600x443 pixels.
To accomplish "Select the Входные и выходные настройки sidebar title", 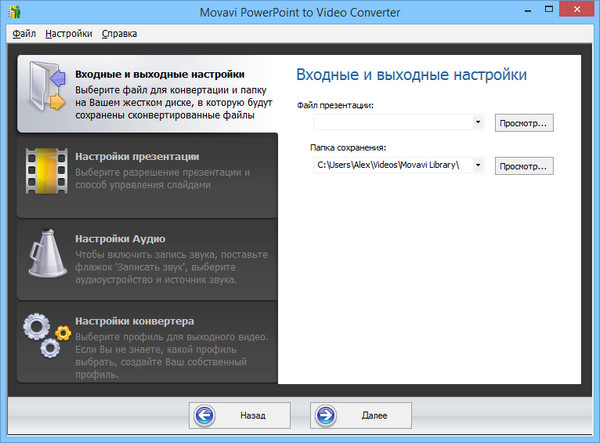I will click(160, 74).
